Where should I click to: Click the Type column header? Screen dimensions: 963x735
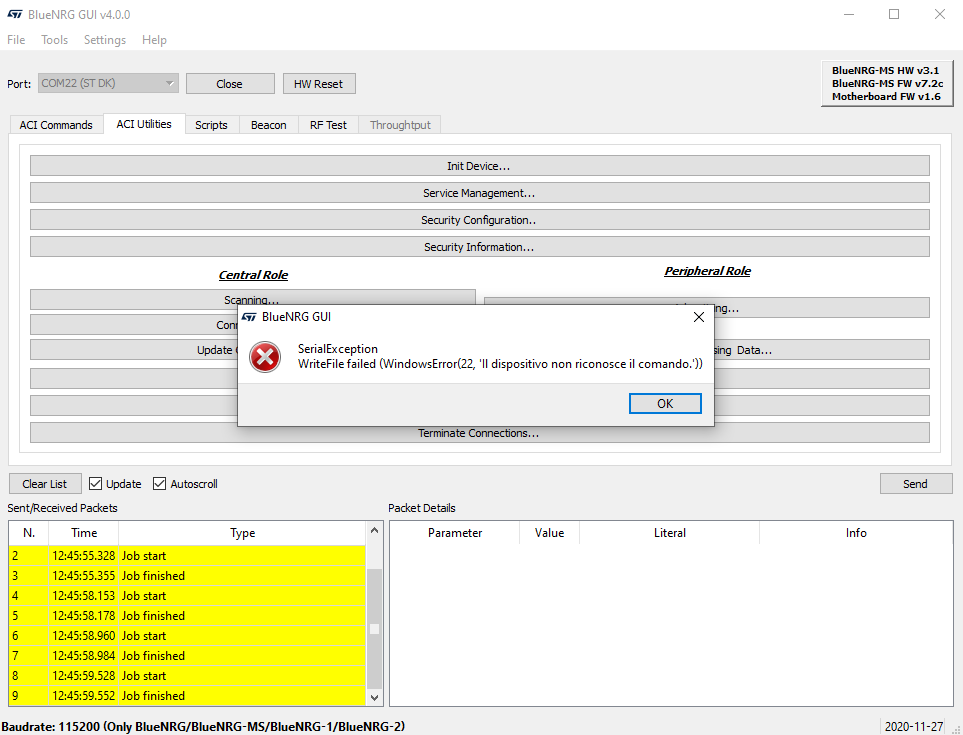click(x=243, y=533)
